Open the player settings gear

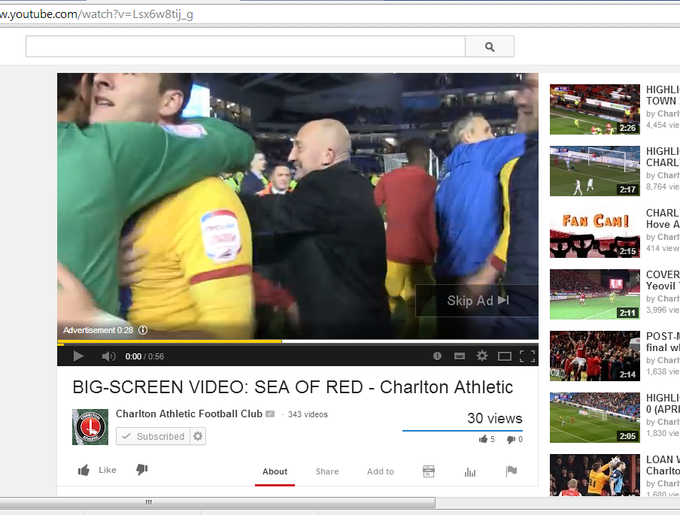(x=482, y=356)
